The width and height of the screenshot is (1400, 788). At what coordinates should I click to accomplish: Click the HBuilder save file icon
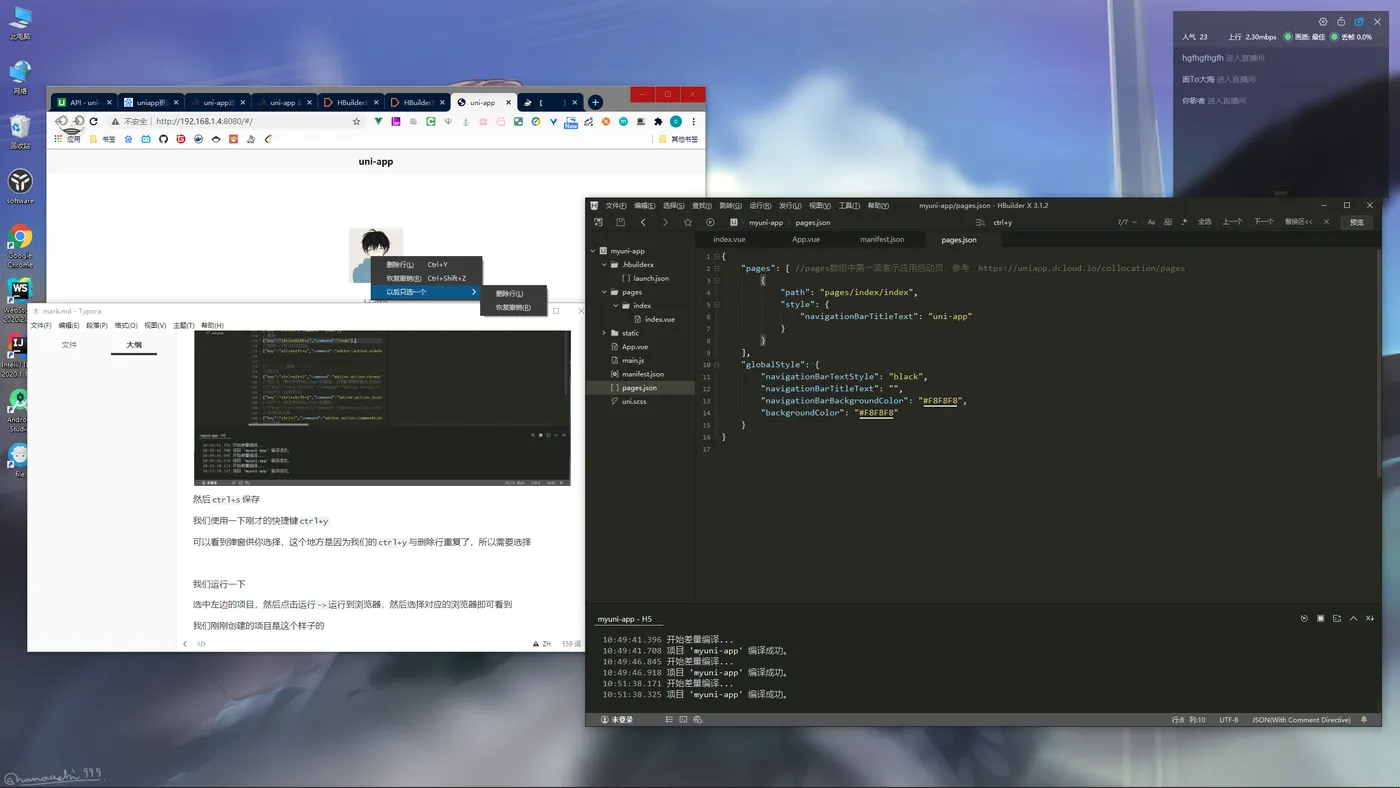tap(620, 222)
